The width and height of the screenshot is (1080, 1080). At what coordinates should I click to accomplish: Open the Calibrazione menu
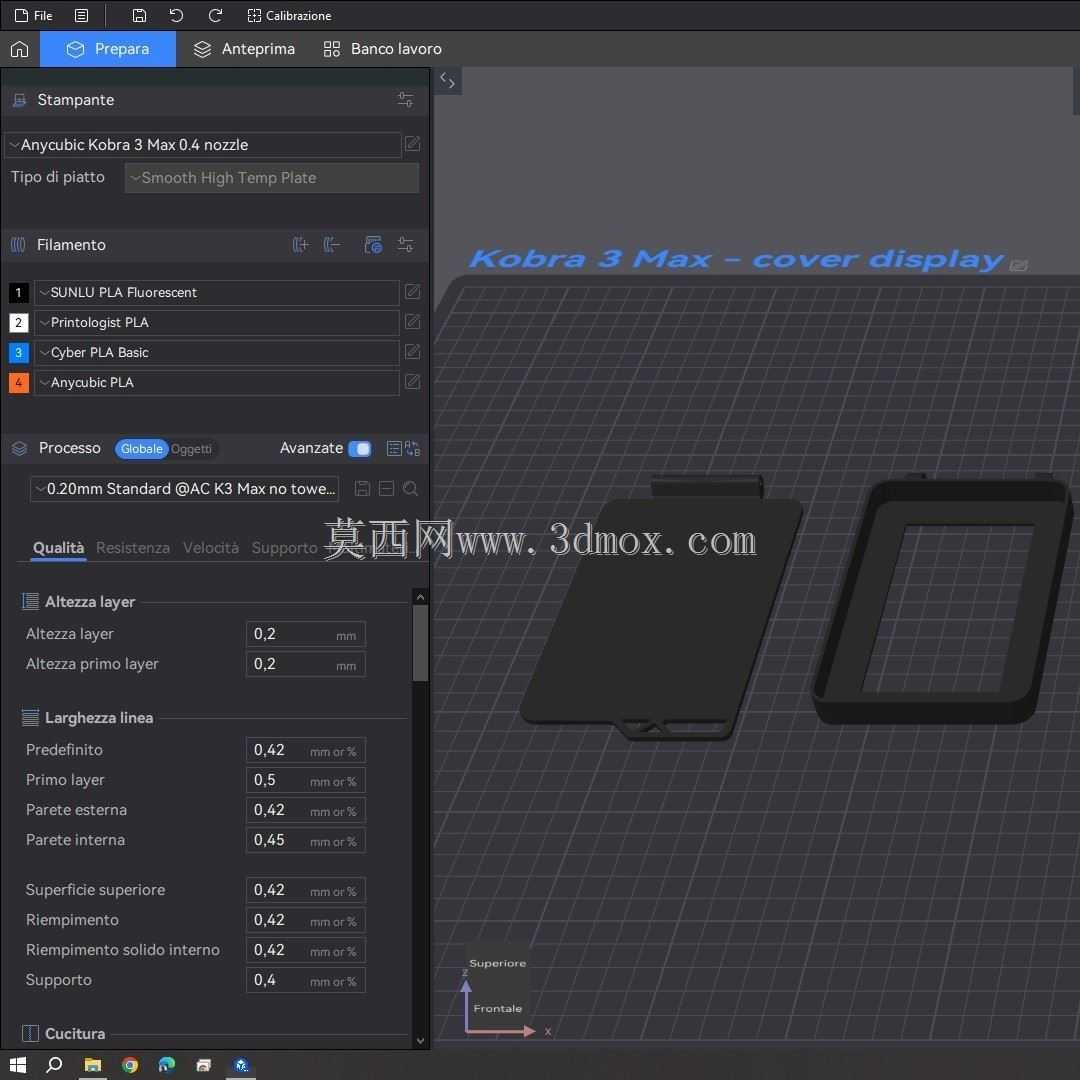pyautogui.click(x=289, y=15)
